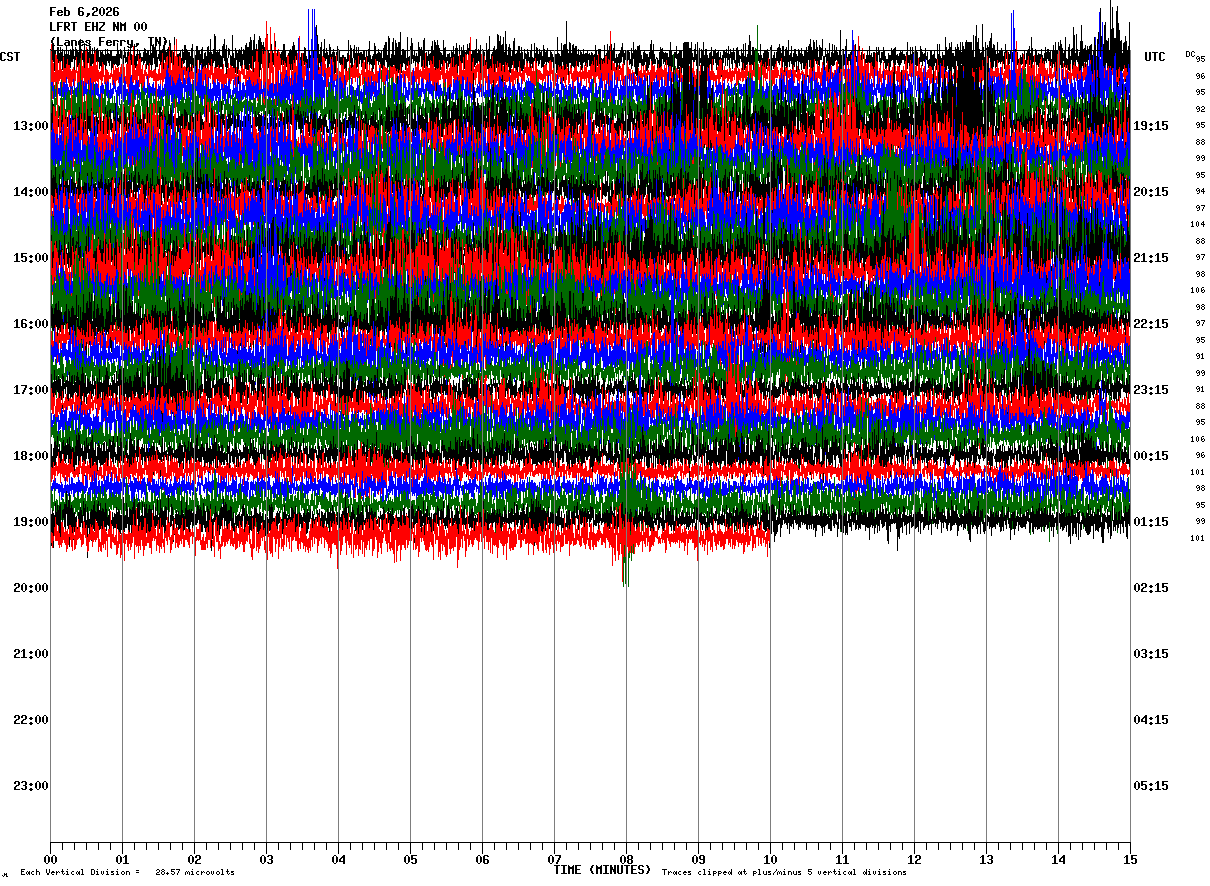Select the 17:00 CST time label
1210x886 pixels.
(x=31, y=390)
